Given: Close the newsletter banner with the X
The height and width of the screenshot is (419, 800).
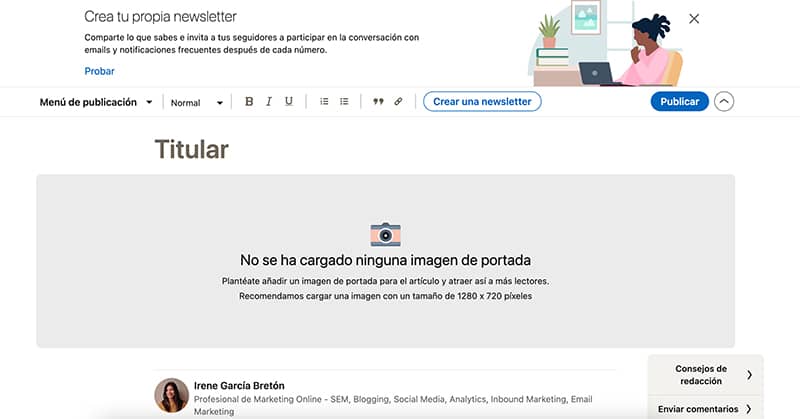Looking at the screenshot, I should [694, 19].
